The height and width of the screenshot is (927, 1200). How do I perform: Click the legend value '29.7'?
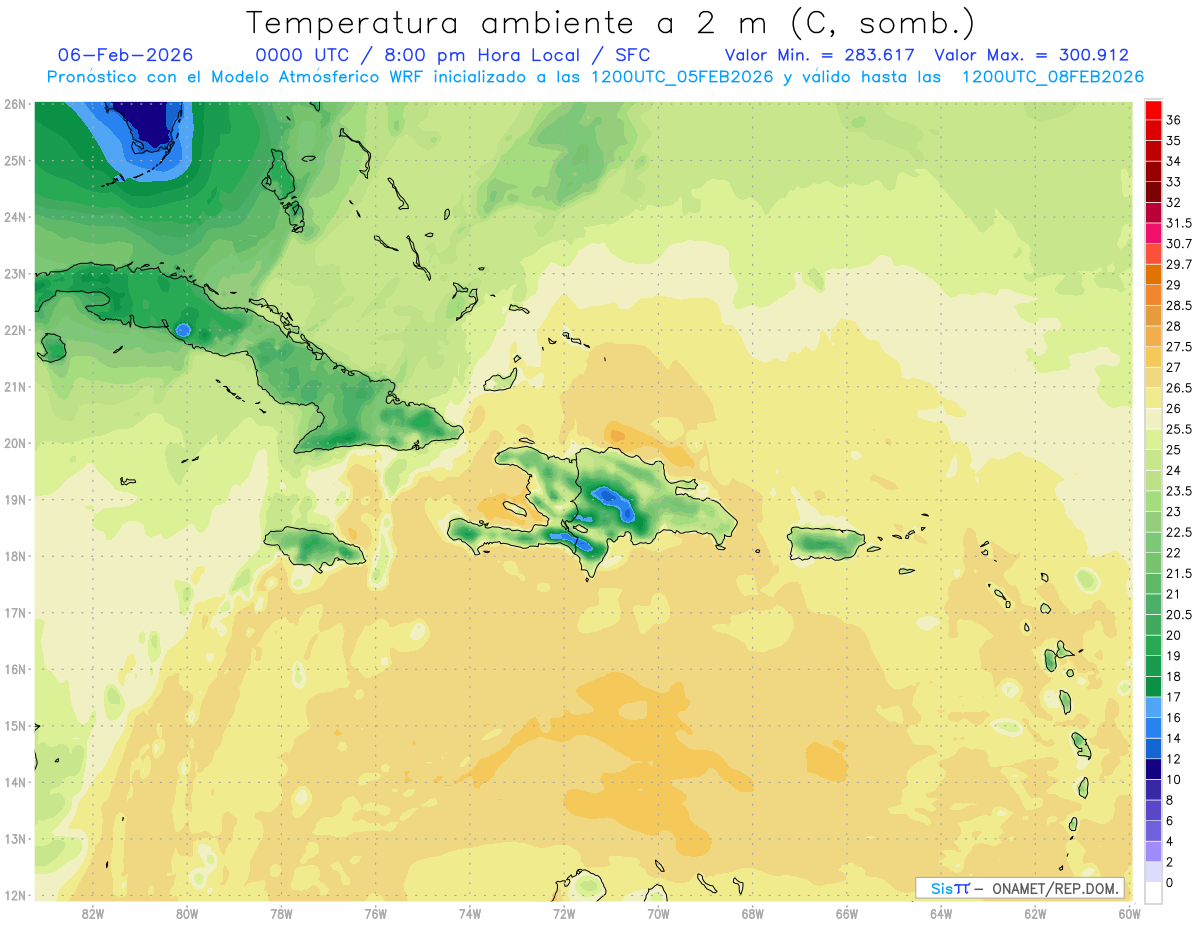(x=1179, y=264)
